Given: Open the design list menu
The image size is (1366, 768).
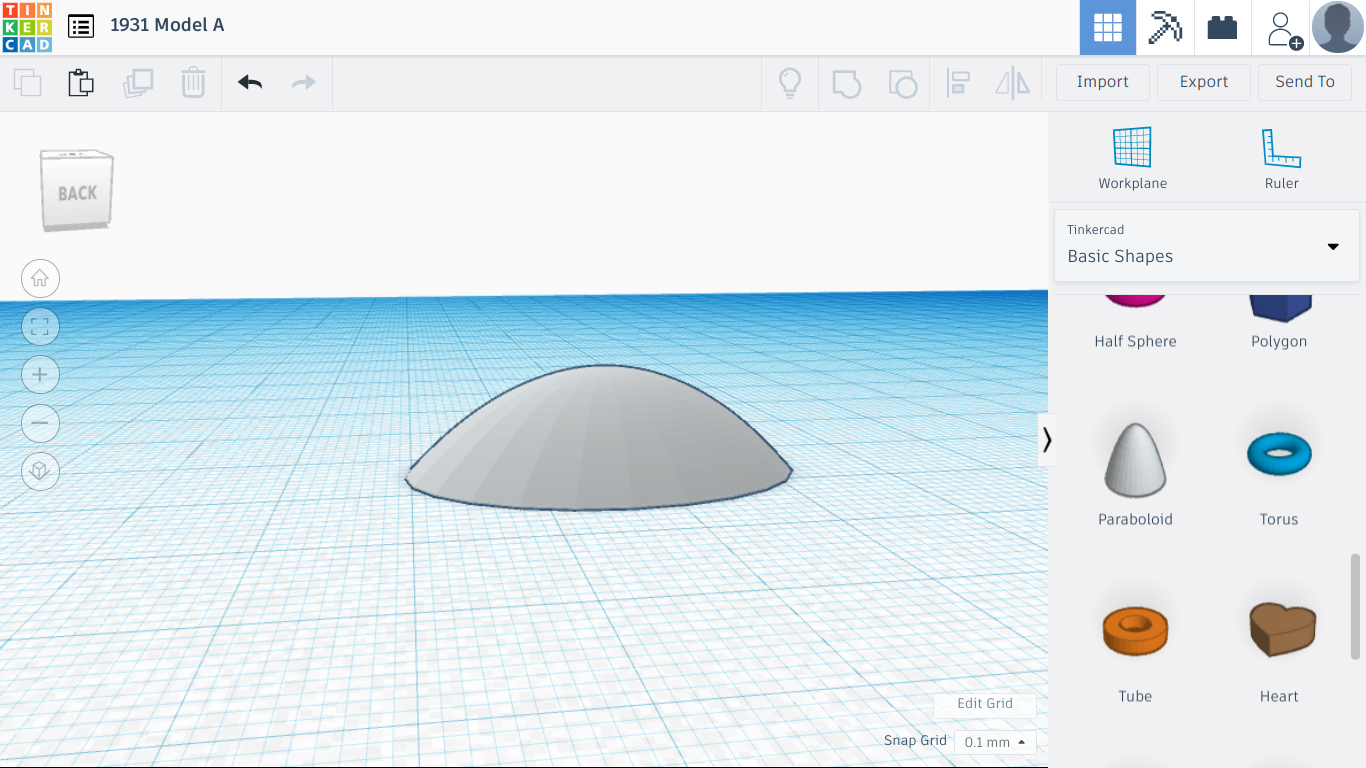Looking at the screenshot, I should (81, 26).
